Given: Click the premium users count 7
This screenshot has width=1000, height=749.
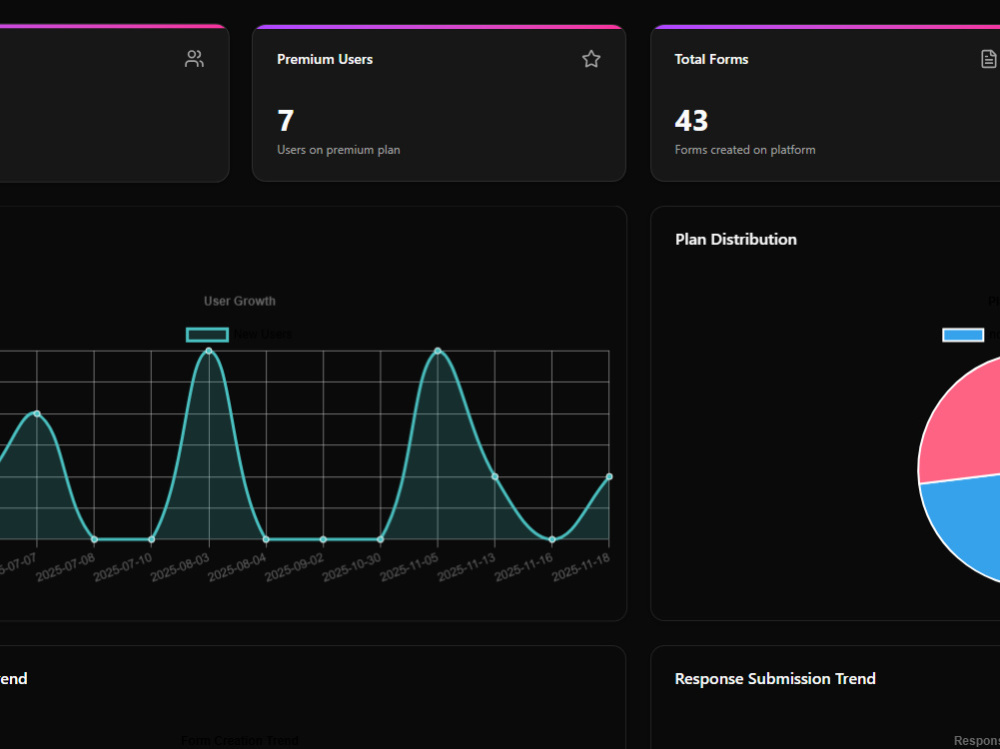Looking at the screenshot, I should 286,121.
